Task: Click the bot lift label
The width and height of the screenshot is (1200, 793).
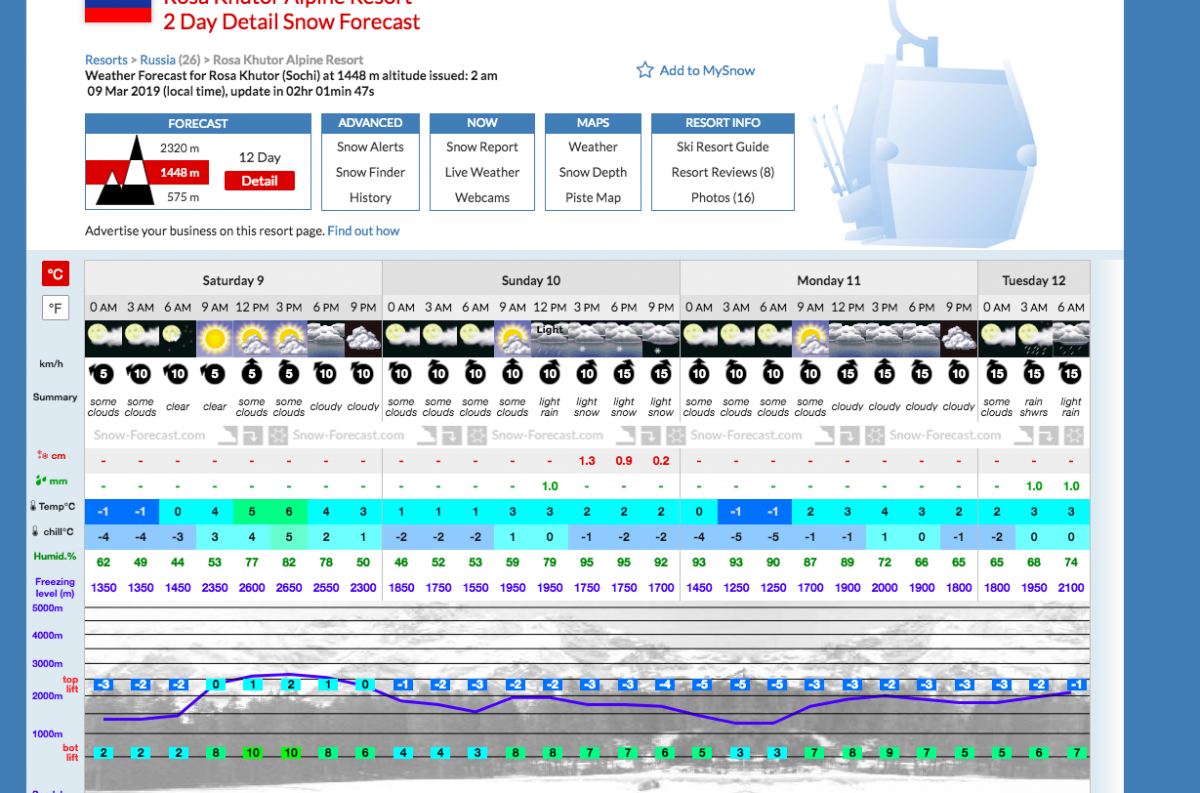Action: click(70, 753)
